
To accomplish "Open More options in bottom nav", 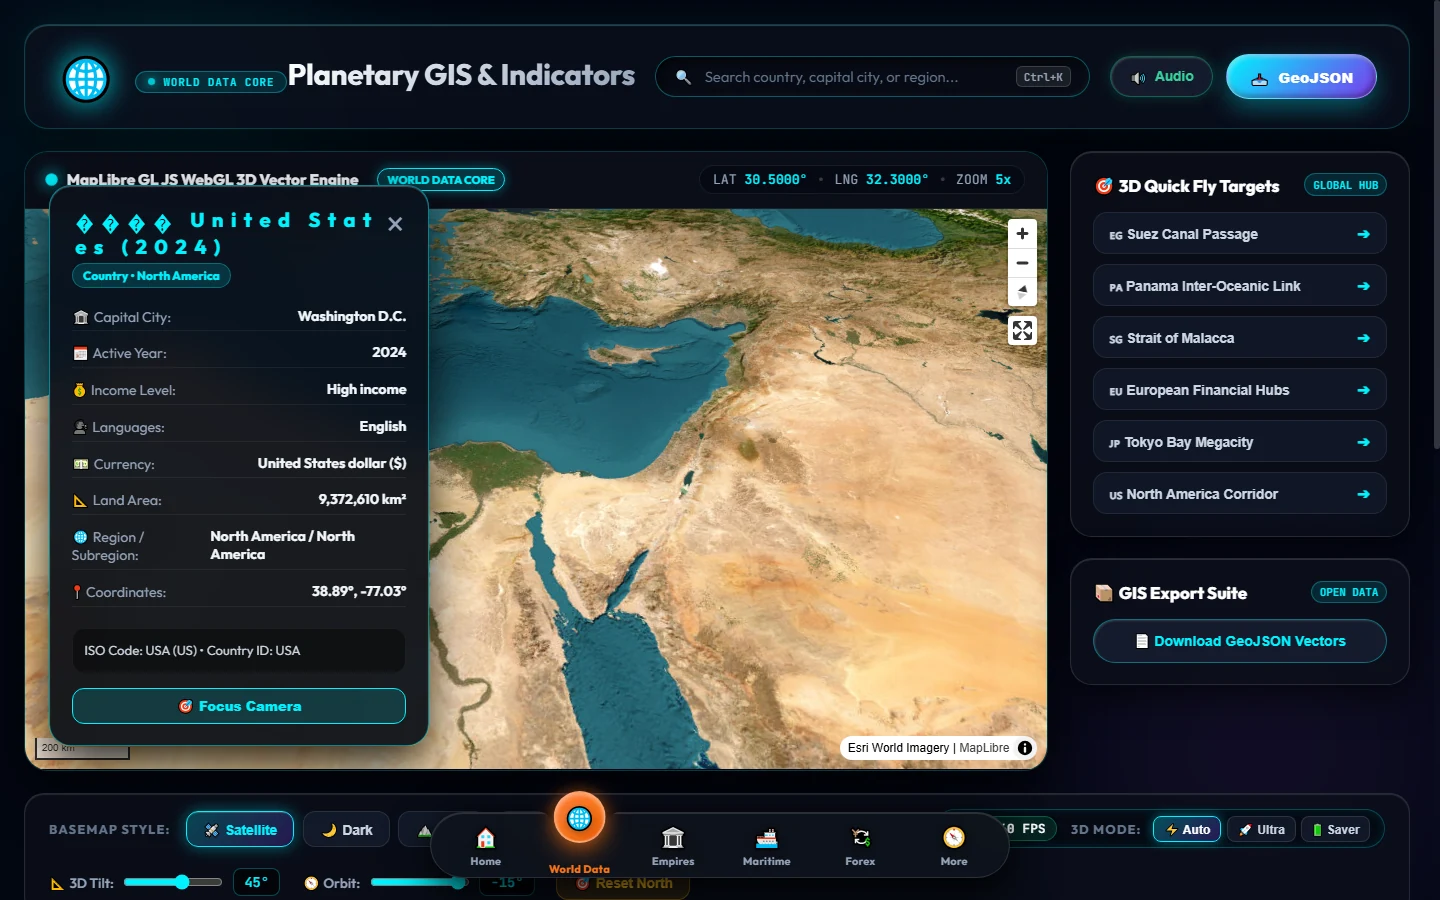I will pyautogui.click(x=954, y=846).
